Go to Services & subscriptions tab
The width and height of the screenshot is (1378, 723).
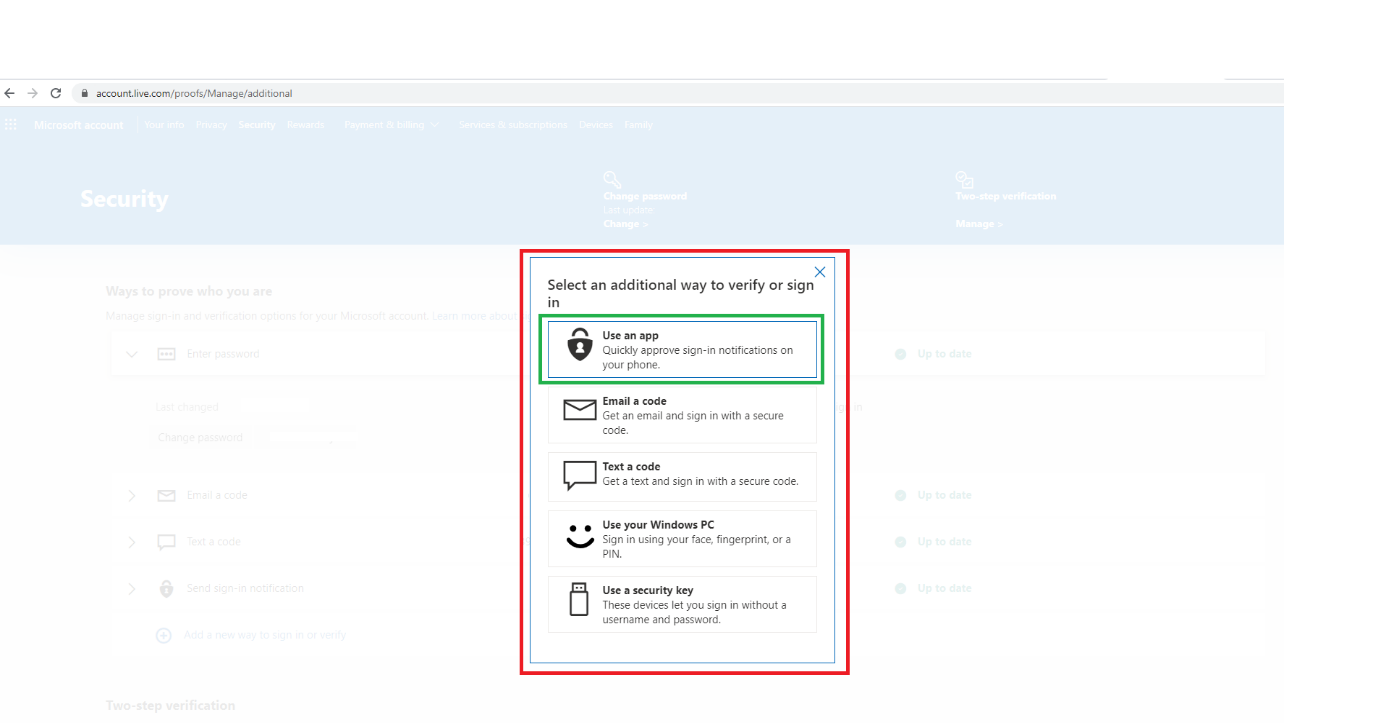pos(512,125)
